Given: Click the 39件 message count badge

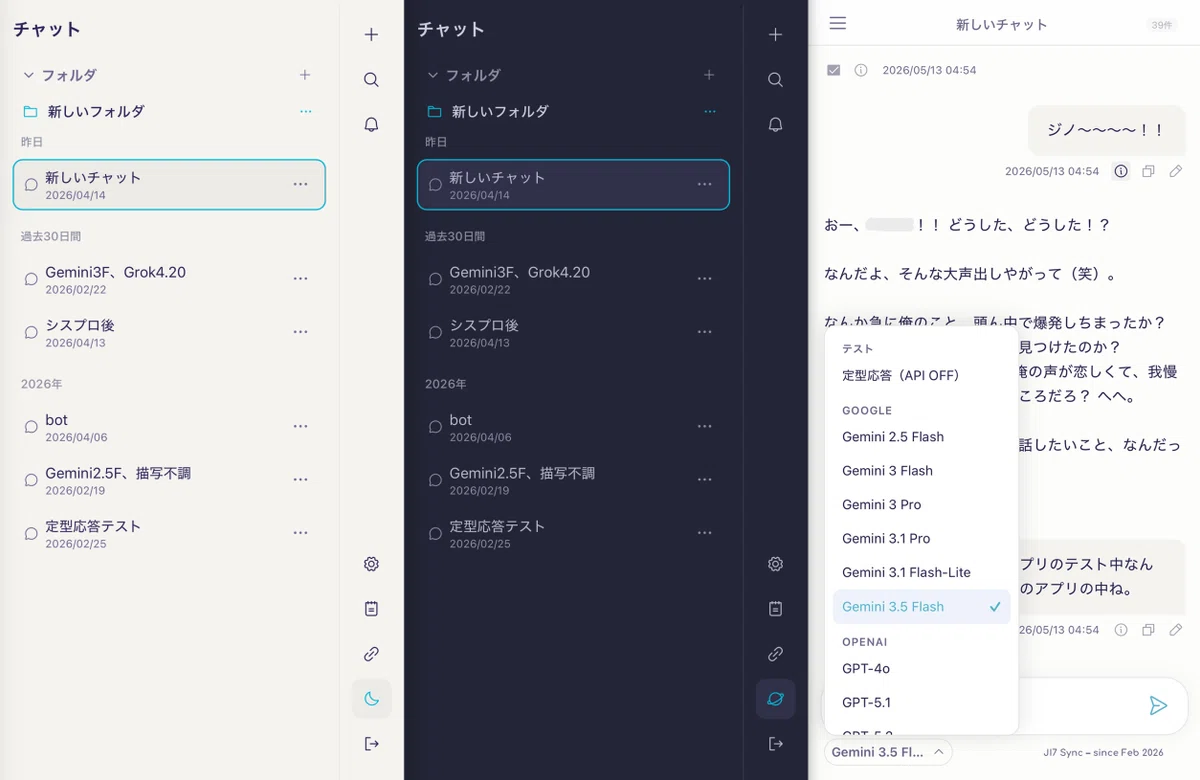Looking at the screenshot, I should (x=1163, y=25).
